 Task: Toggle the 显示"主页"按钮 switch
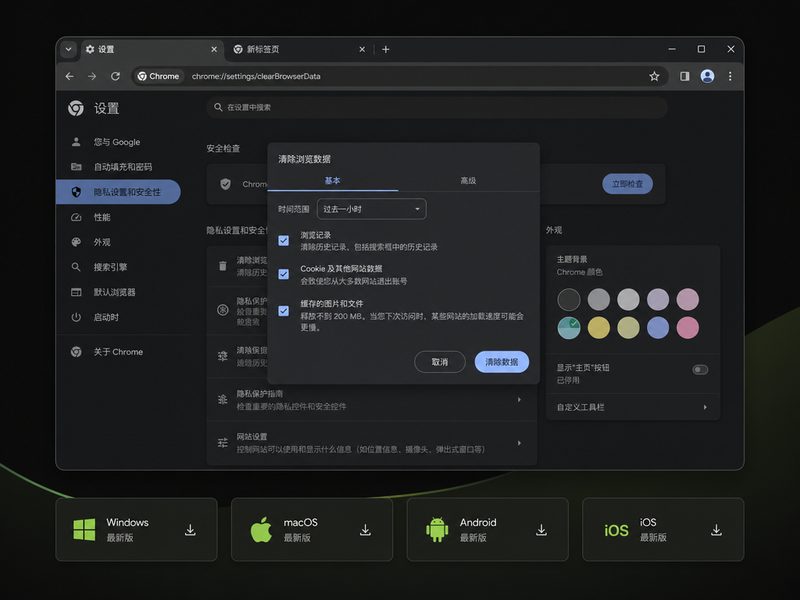700,369
